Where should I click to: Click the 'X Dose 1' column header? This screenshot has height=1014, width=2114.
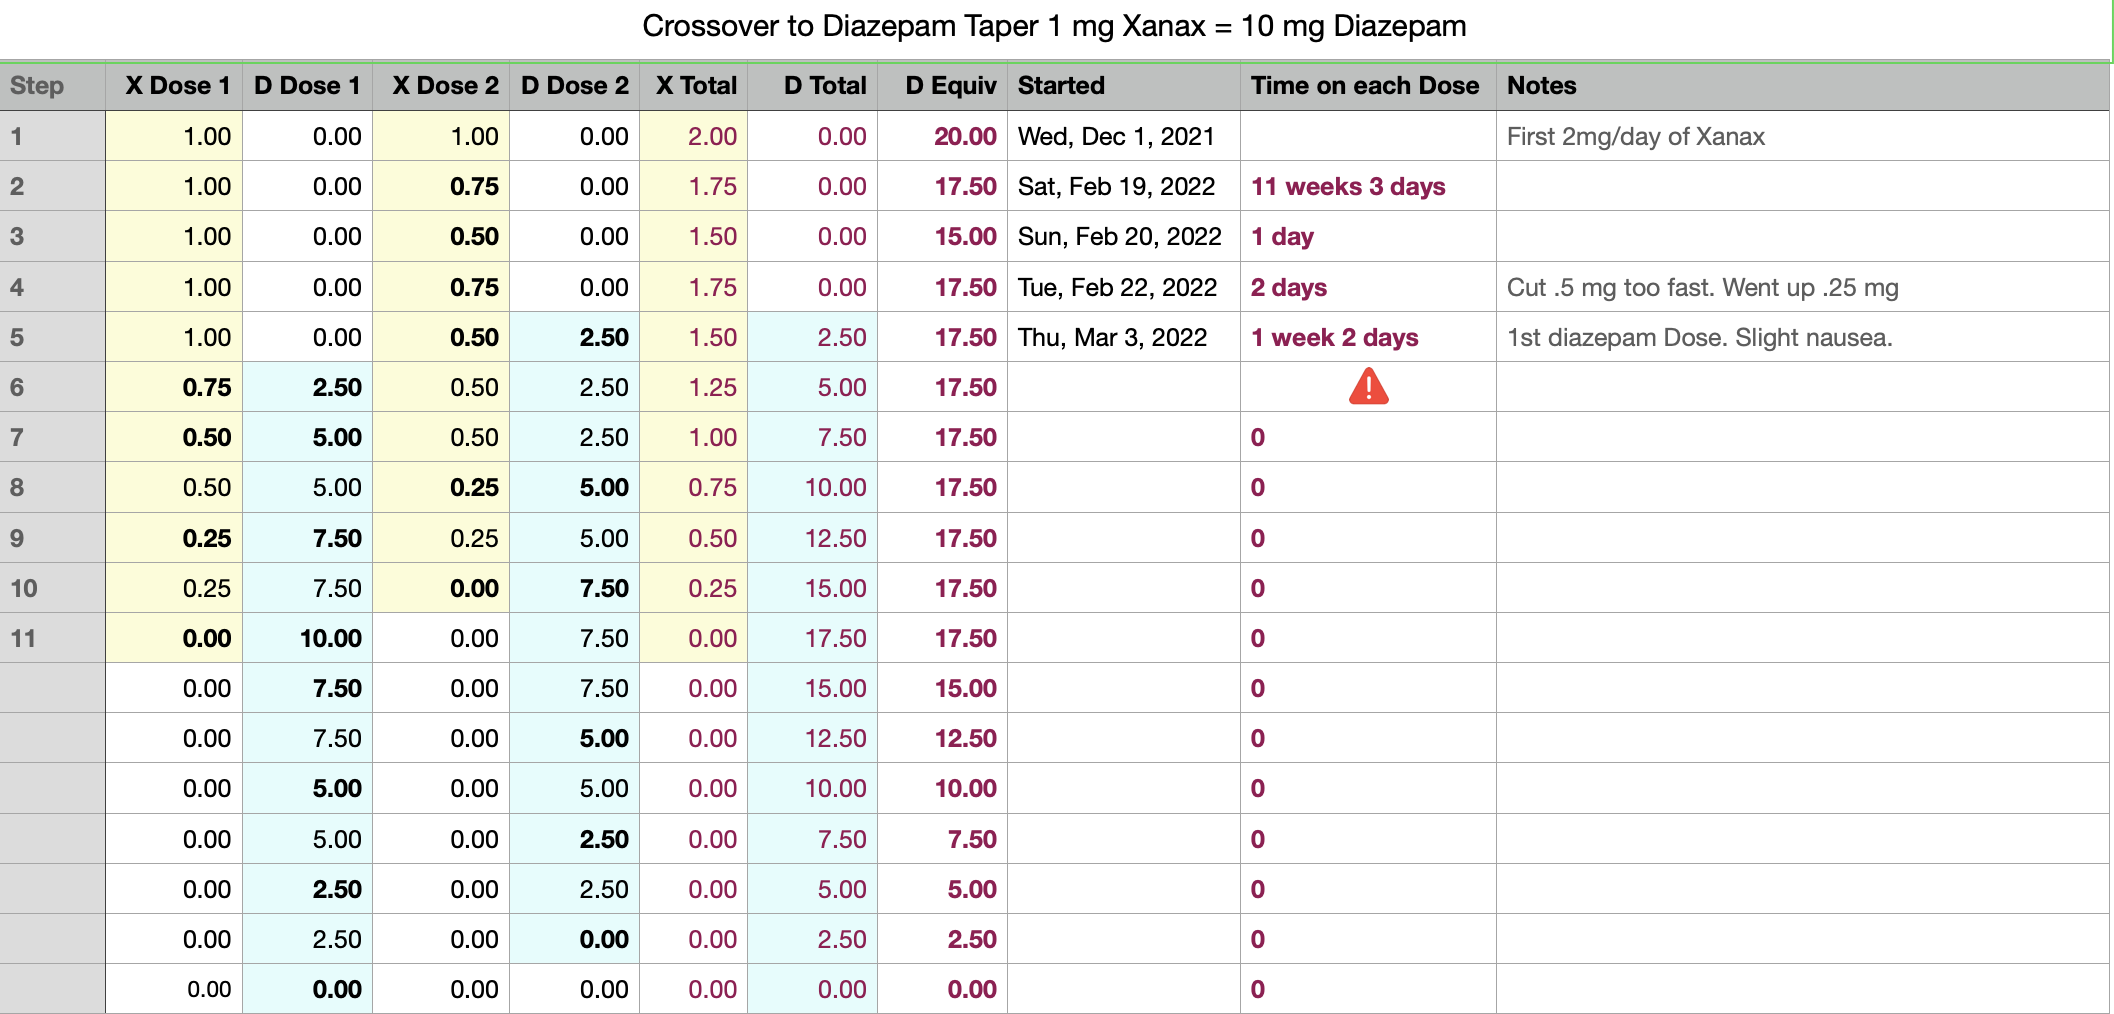[x=174, y=86]
